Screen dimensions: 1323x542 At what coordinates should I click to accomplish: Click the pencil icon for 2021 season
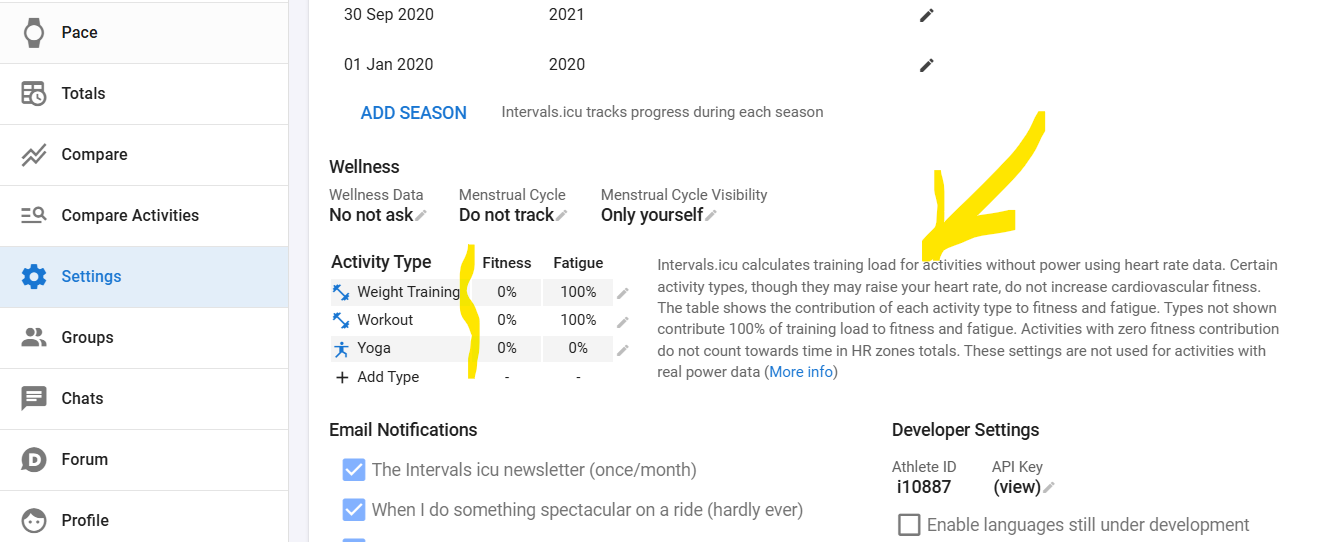pos(927,15)
